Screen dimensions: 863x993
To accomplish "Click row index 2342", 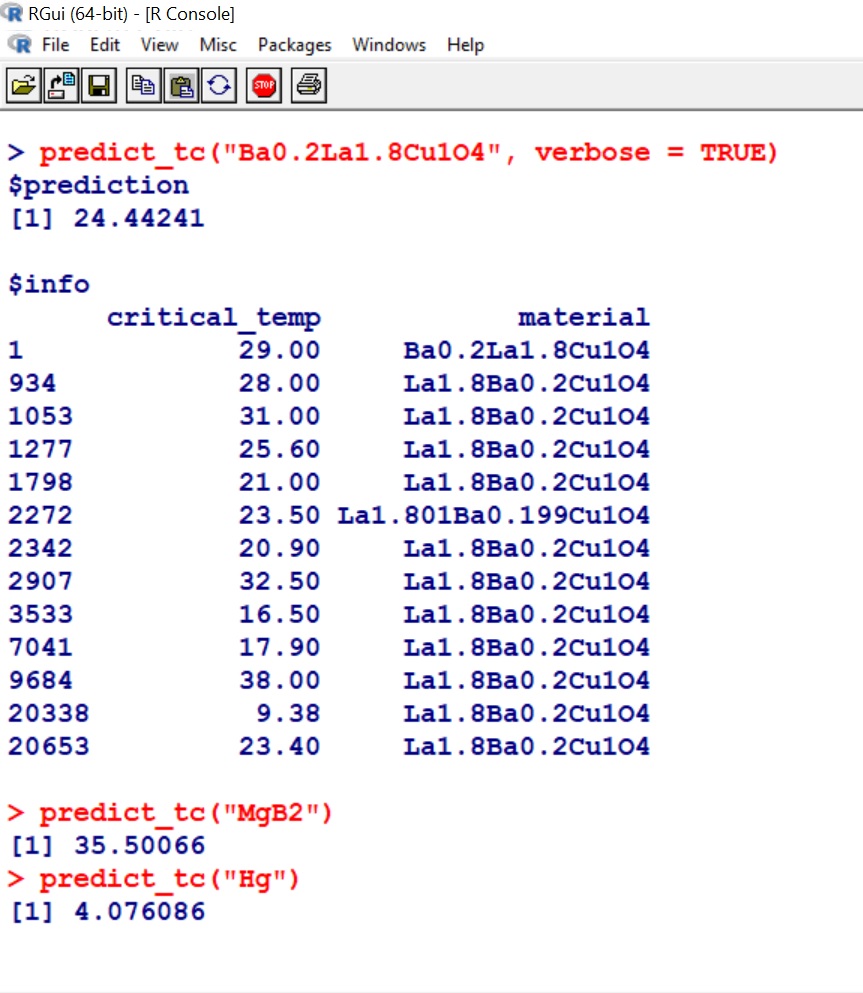I will click(x=41, y=548).
